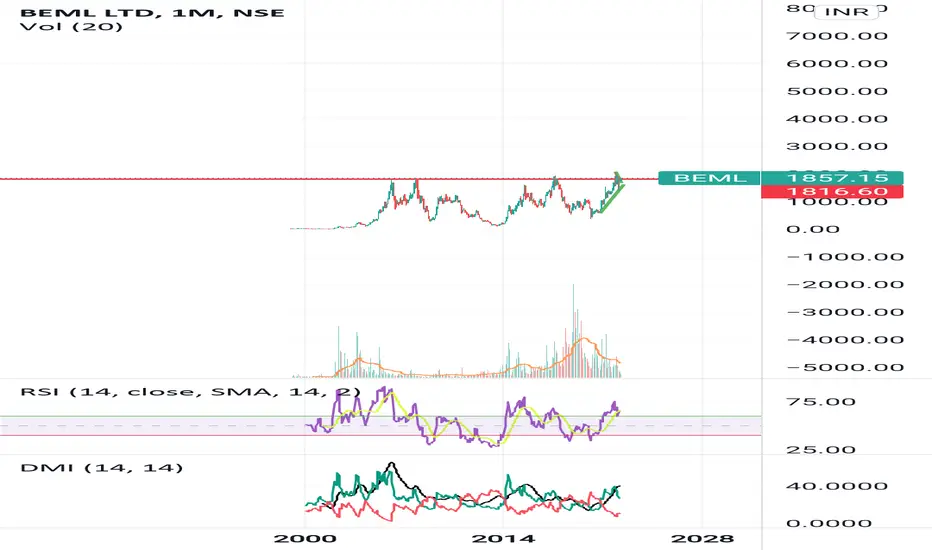Click the green BEML price line tag
The image size is (932, 550).
[709, 178]
